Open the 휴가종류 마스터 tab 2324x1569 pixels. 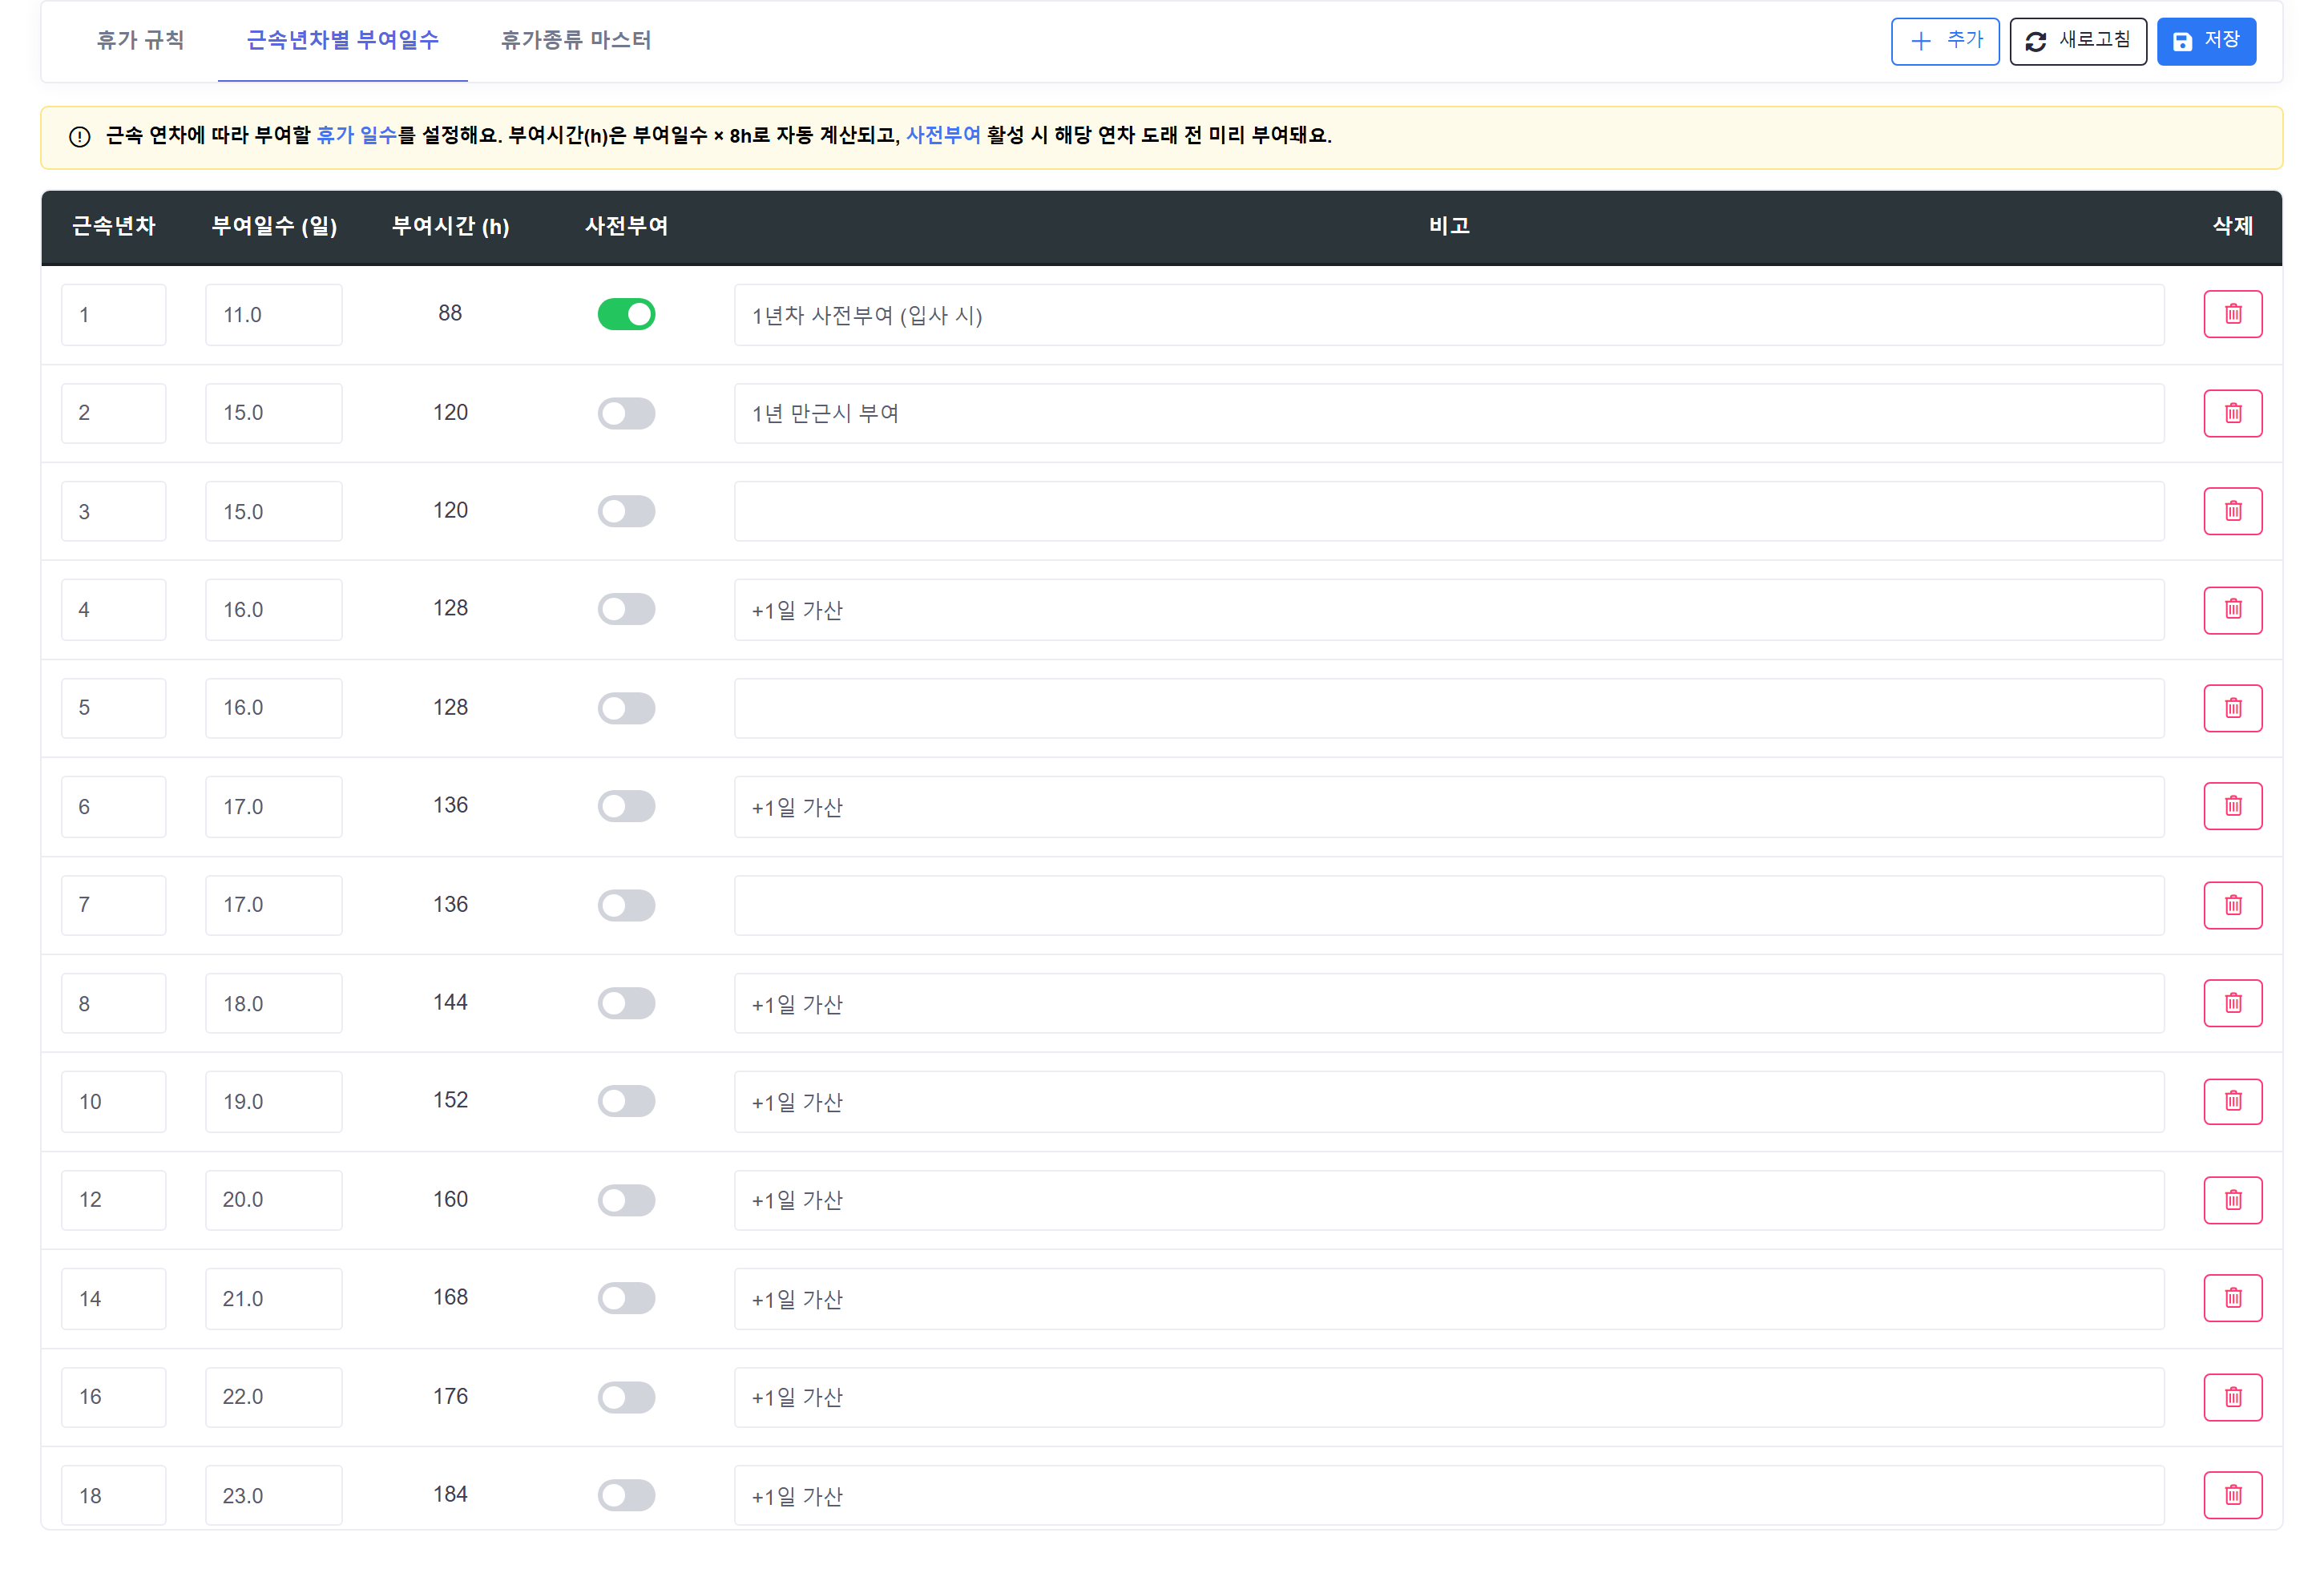click(x=576, y=40)
